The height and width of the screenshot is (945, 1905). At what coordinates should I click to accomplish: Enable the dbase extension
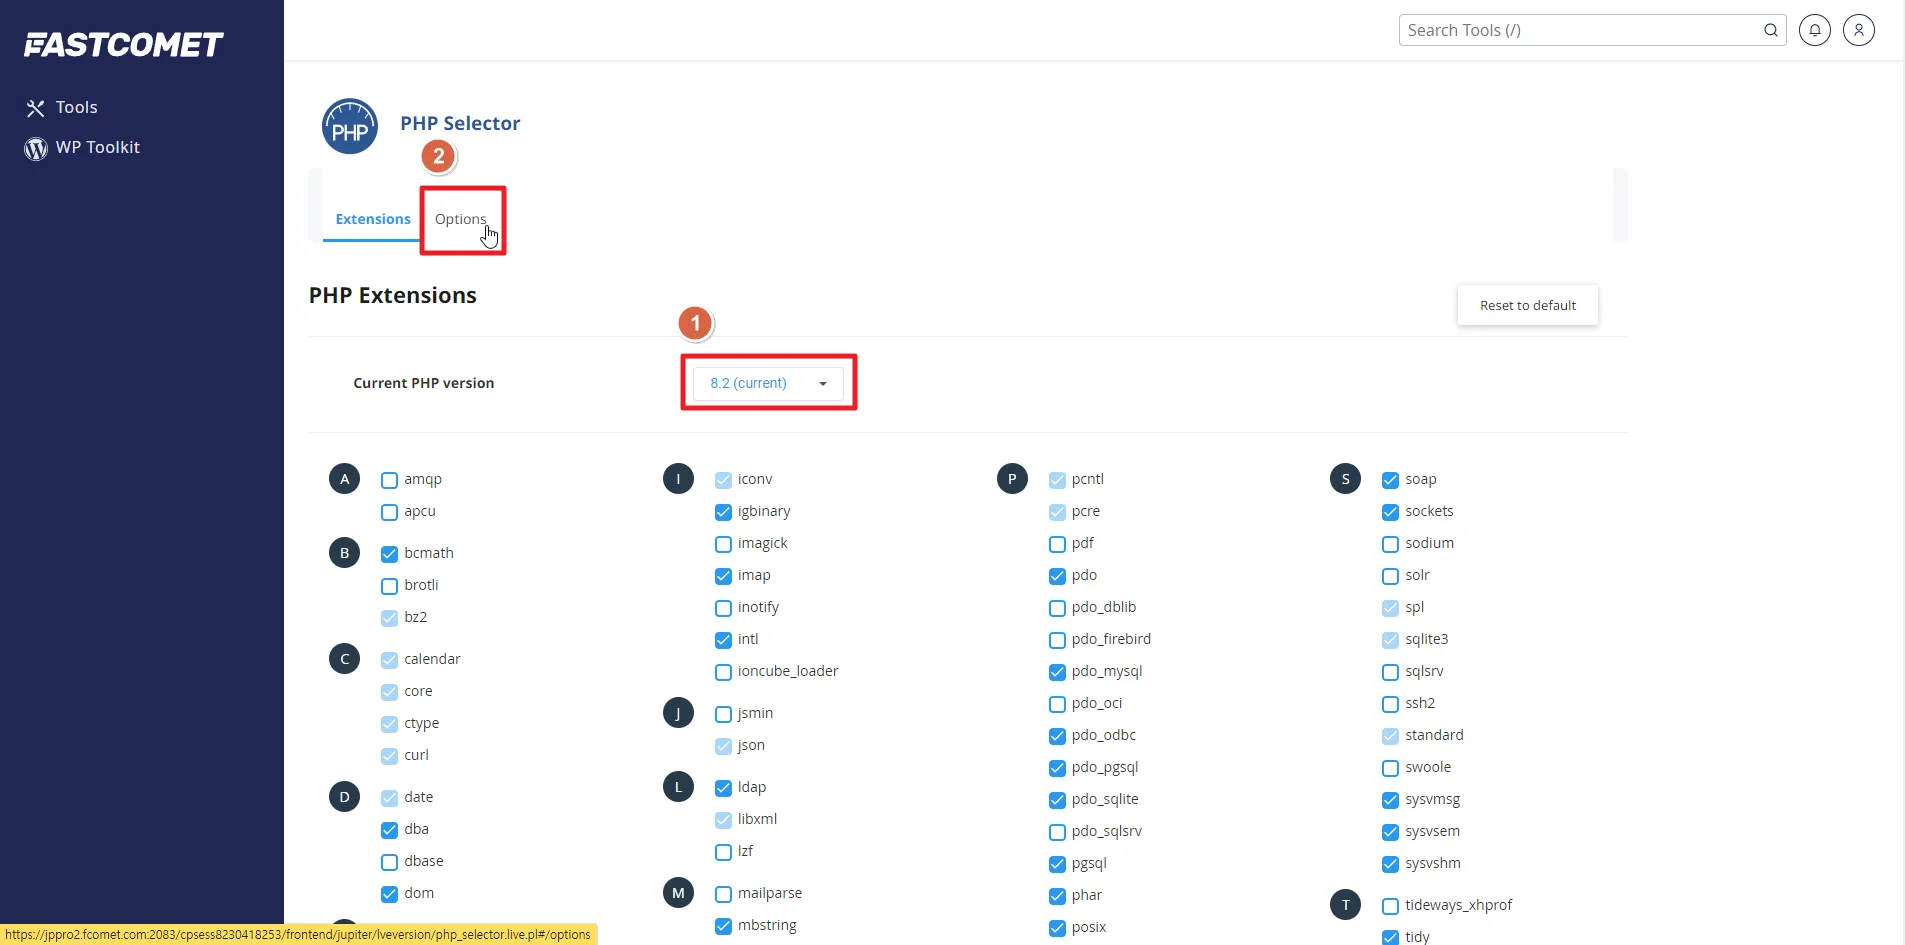point(389,862)
